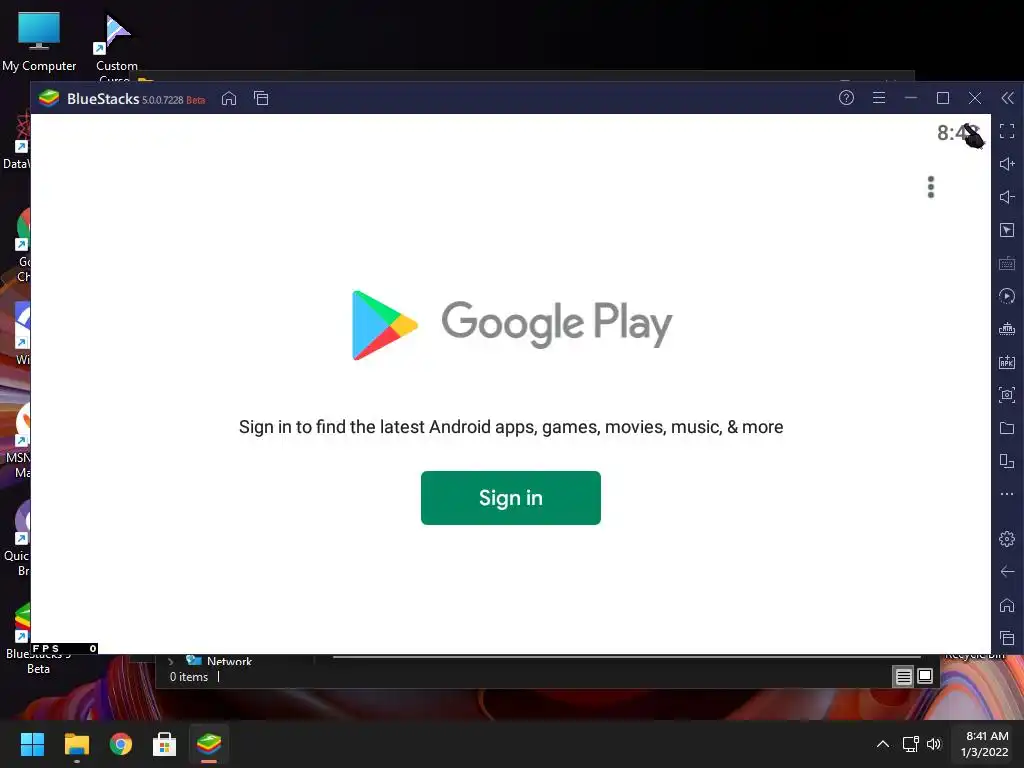This screenshot has height=768, width=1024.
Task: Decrease volume in BlueStacks sidebar
Action: click(1007, 197)
